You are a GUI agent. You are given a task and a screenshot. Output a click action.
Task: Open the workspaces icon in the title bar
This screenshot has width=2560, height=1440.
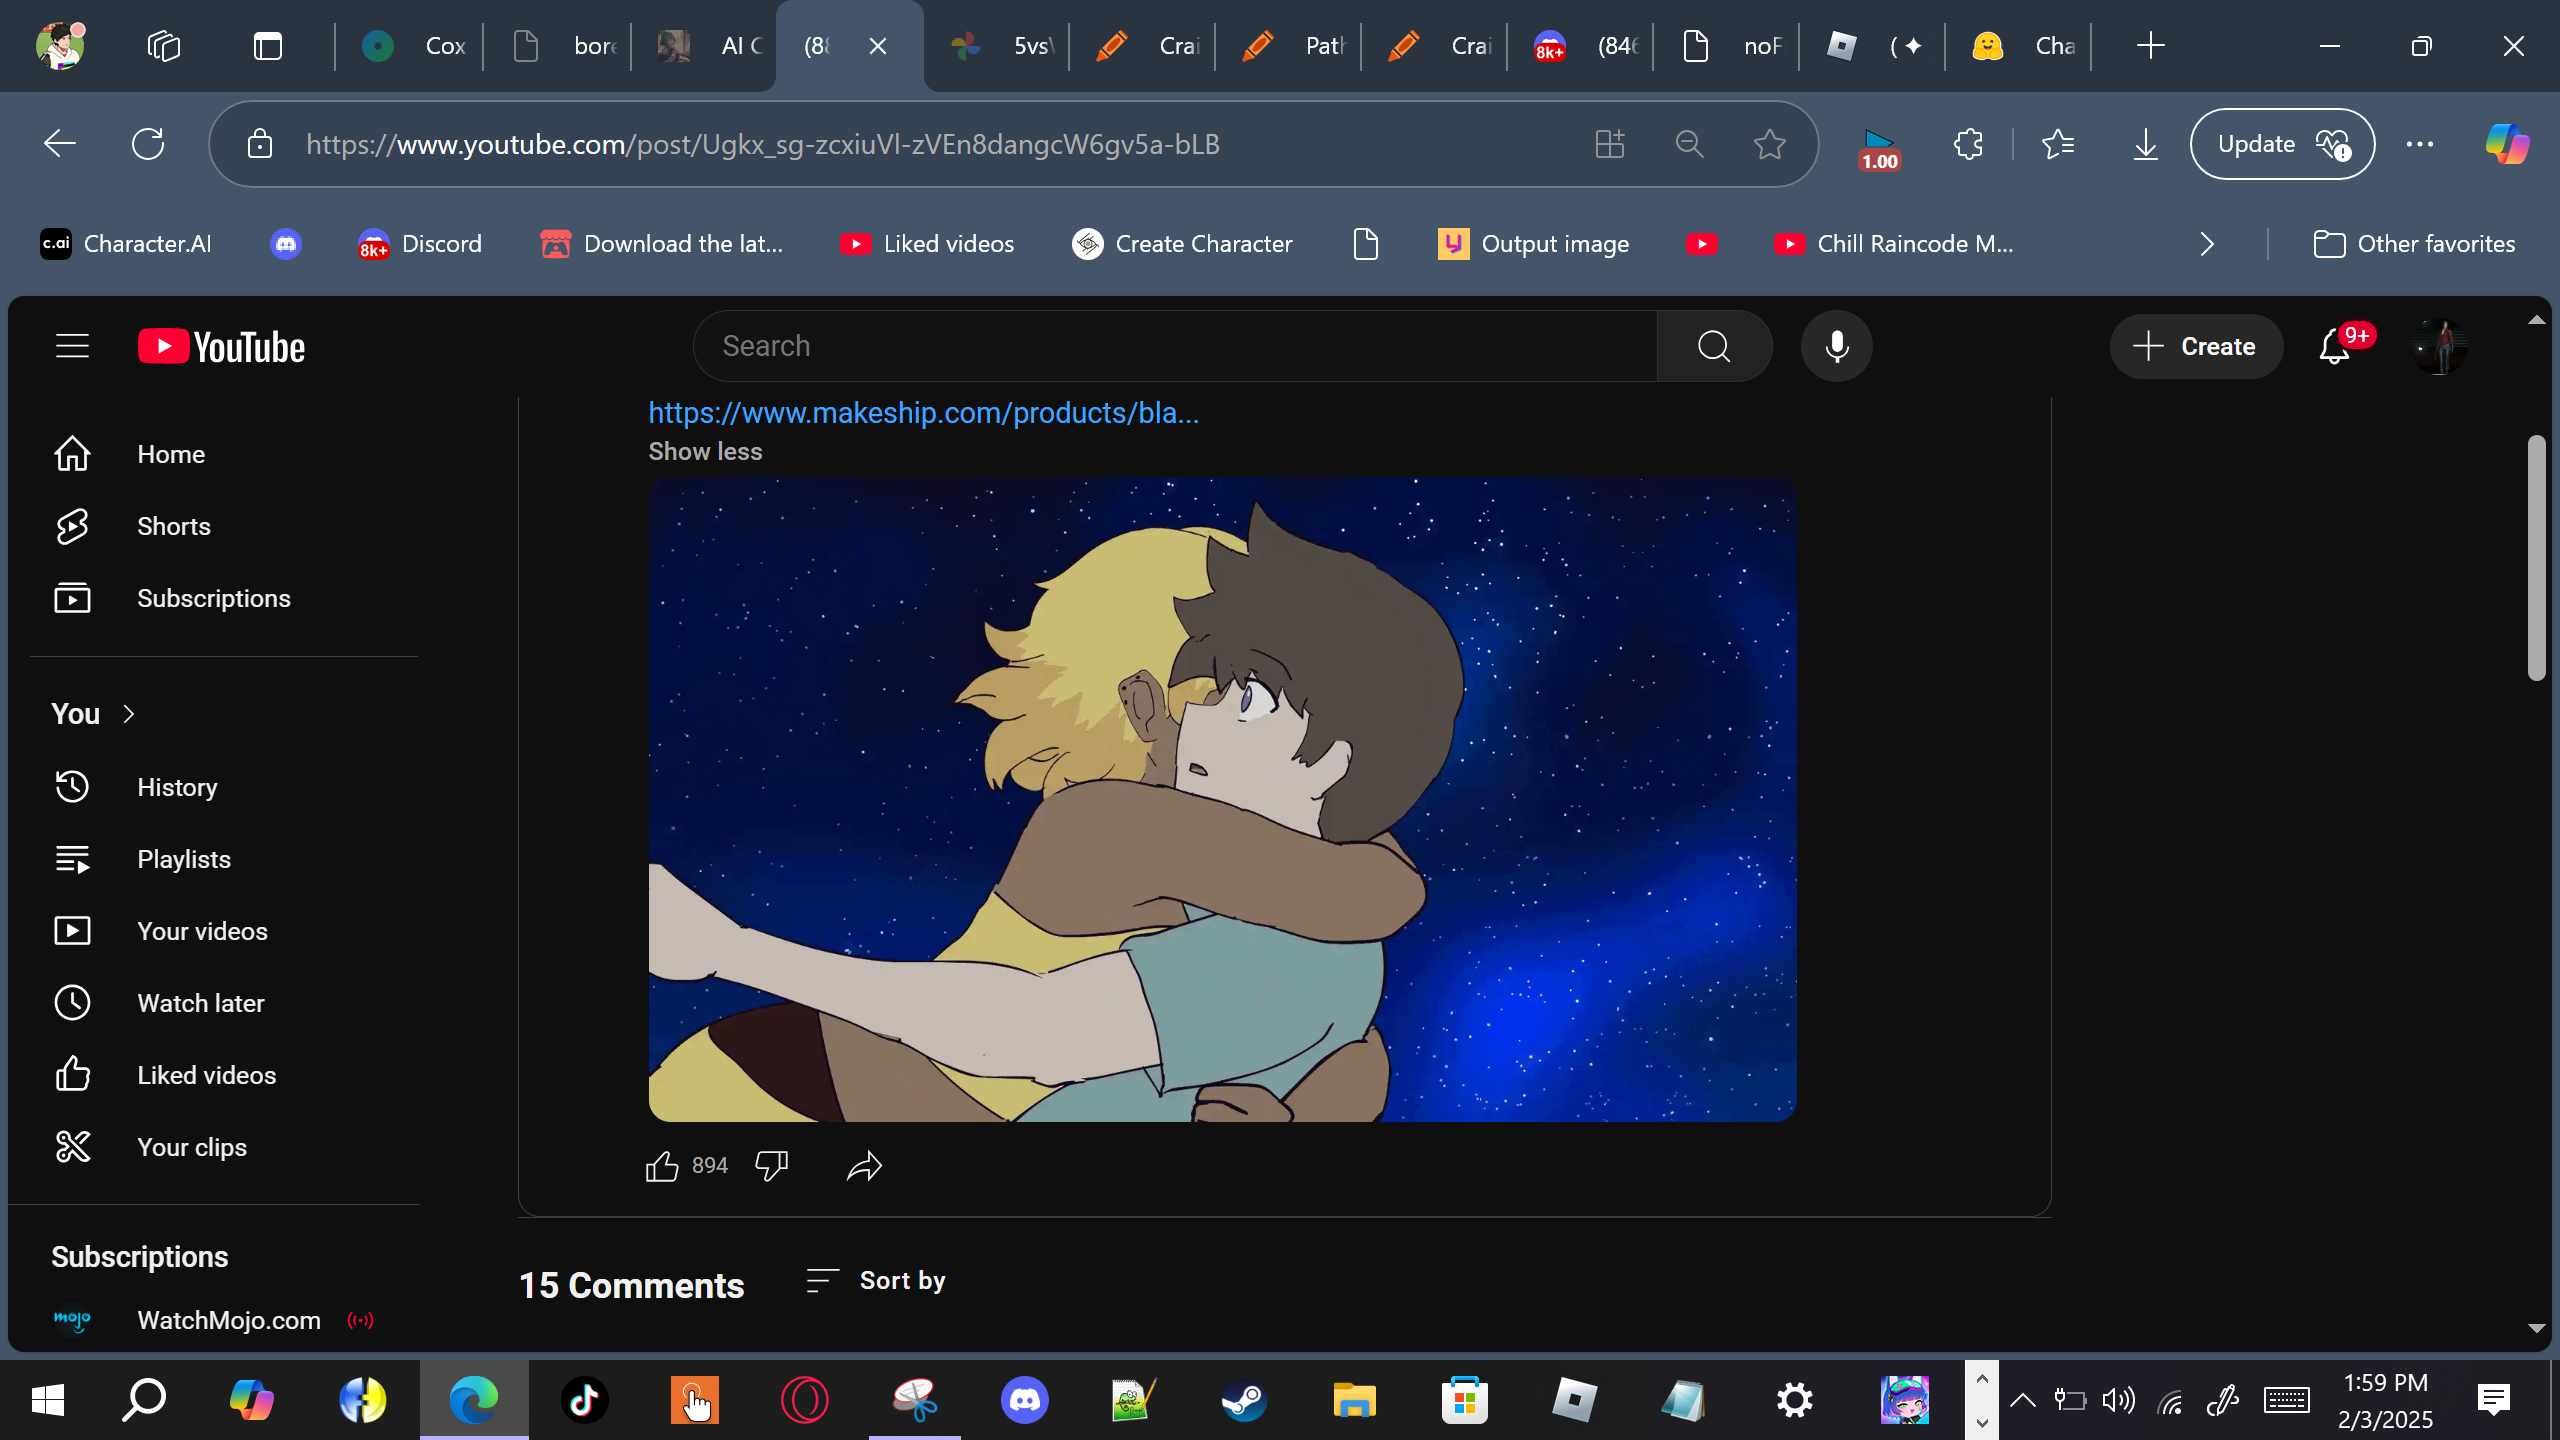click(164, 46)
